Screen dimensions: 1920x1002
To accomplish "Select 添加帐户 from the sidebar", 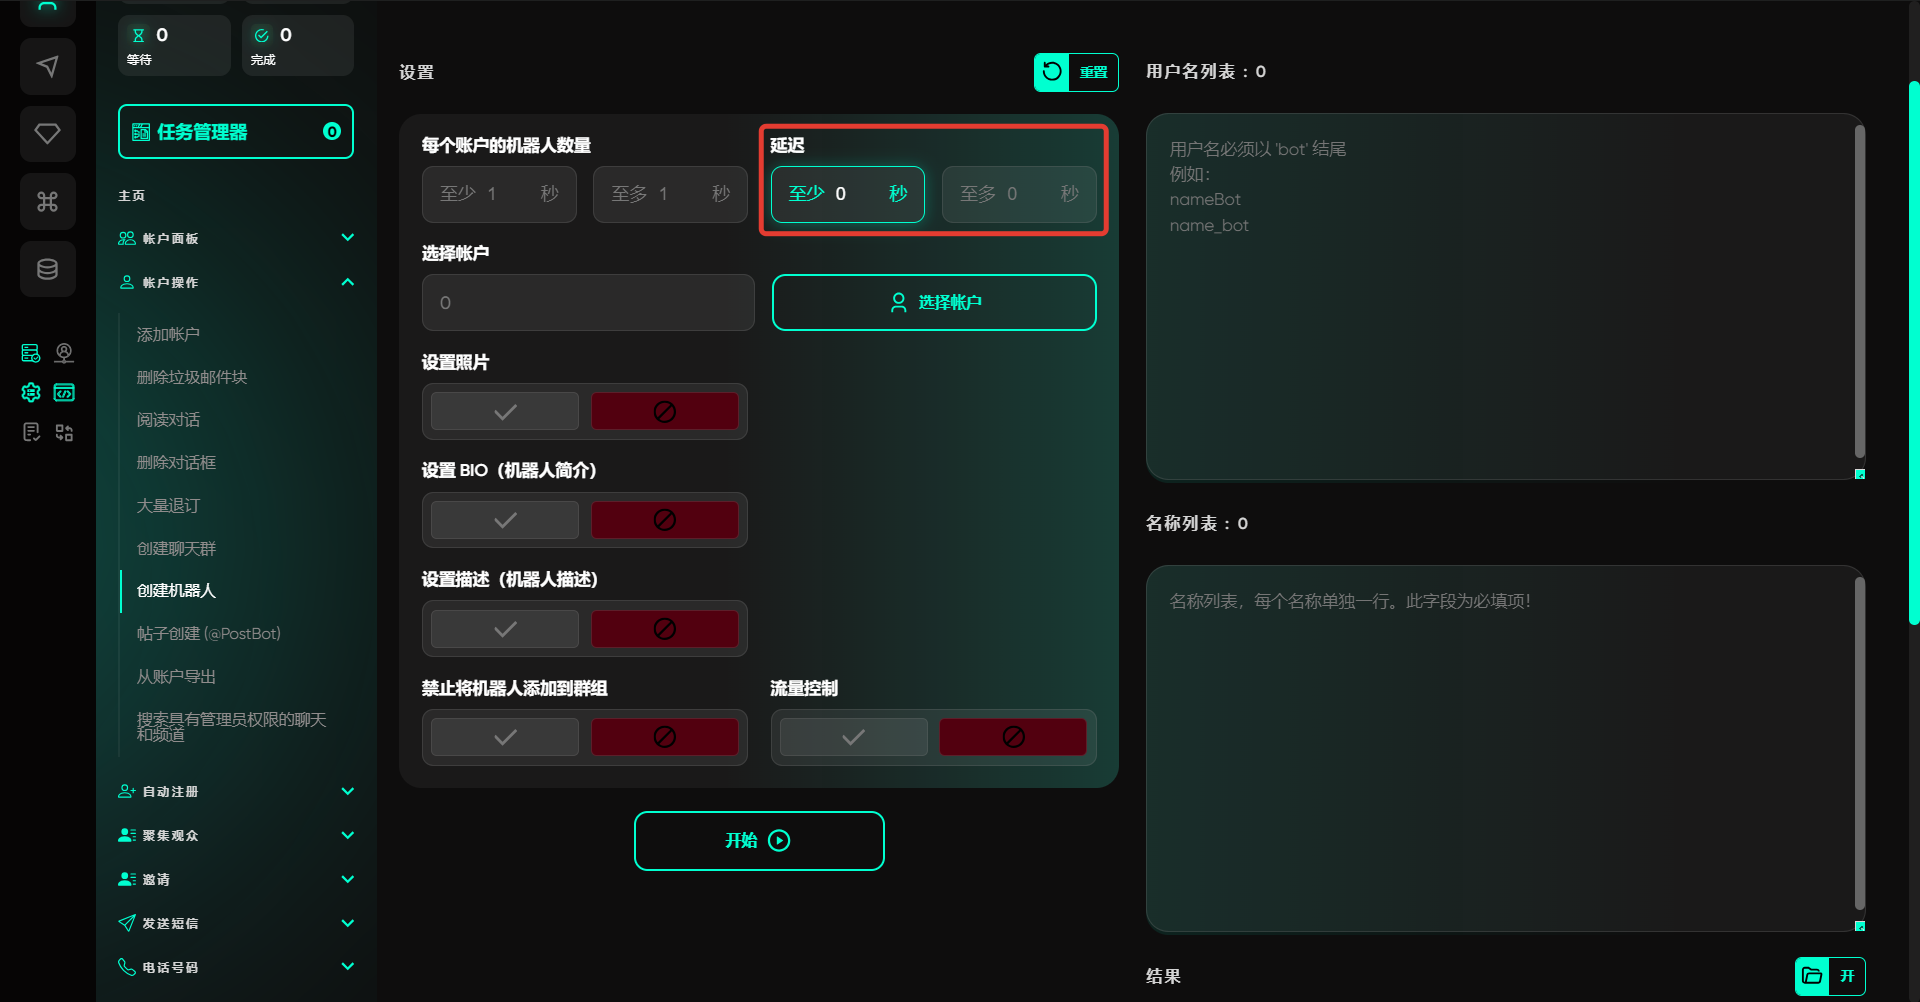I will (x=168, y=335).
